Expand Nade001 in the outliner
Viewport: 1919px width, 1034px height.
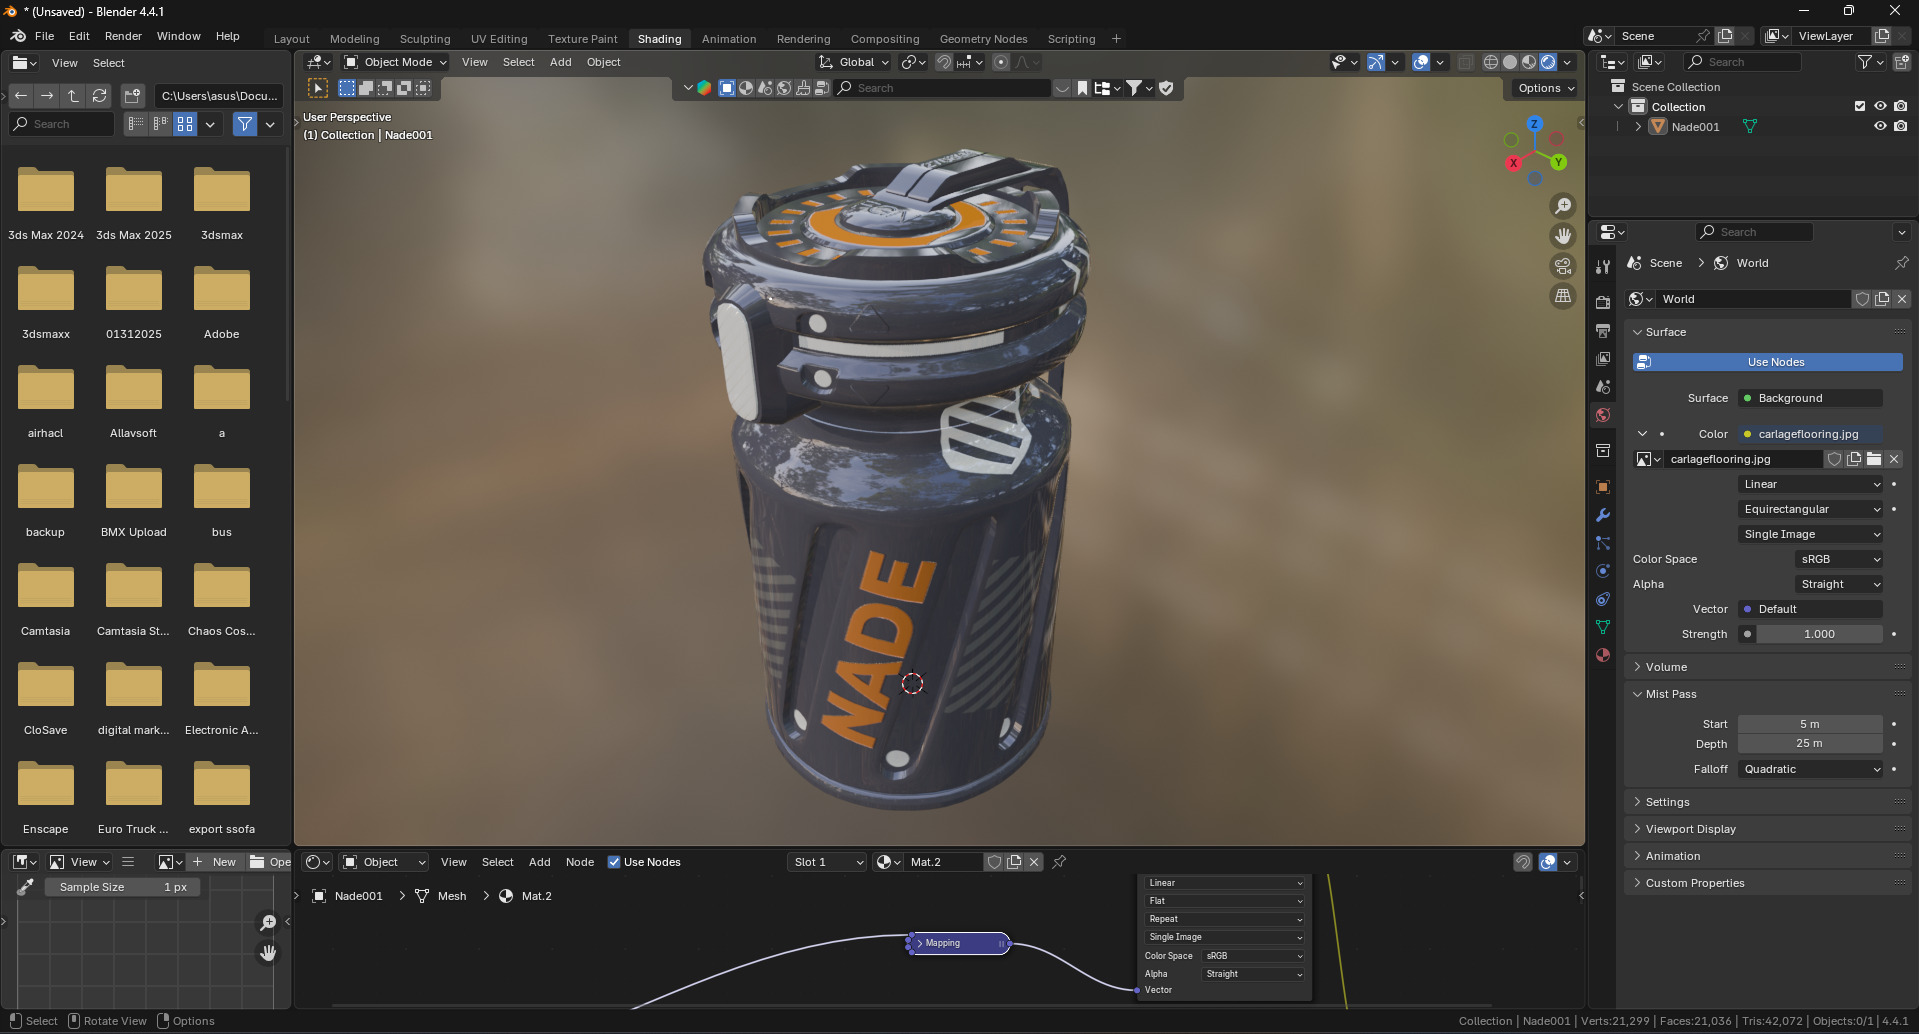point(1638,127)
